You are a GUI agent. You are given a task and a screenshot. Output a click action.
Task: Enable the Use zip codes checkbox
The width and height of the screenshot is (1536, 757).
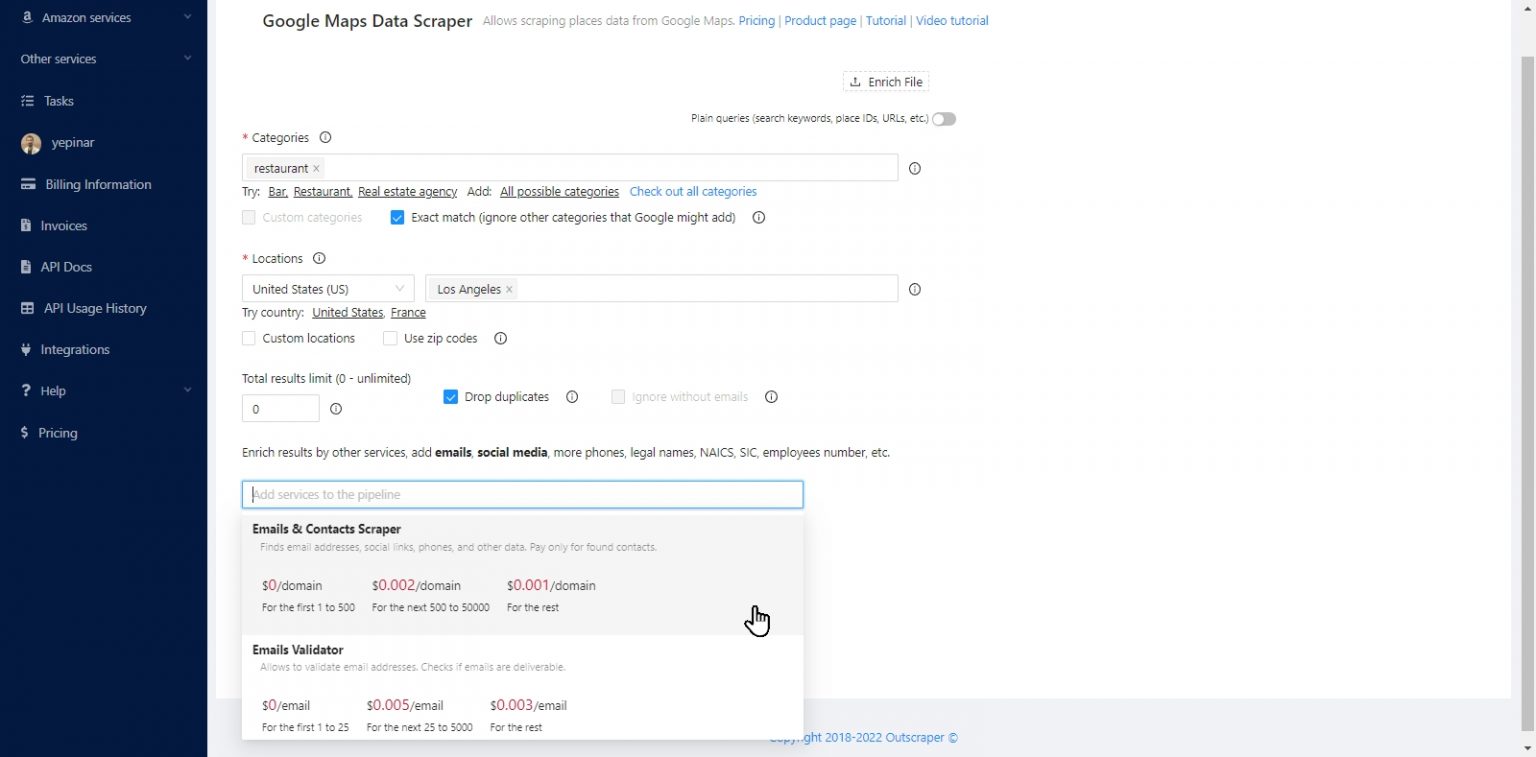point(390,338)
